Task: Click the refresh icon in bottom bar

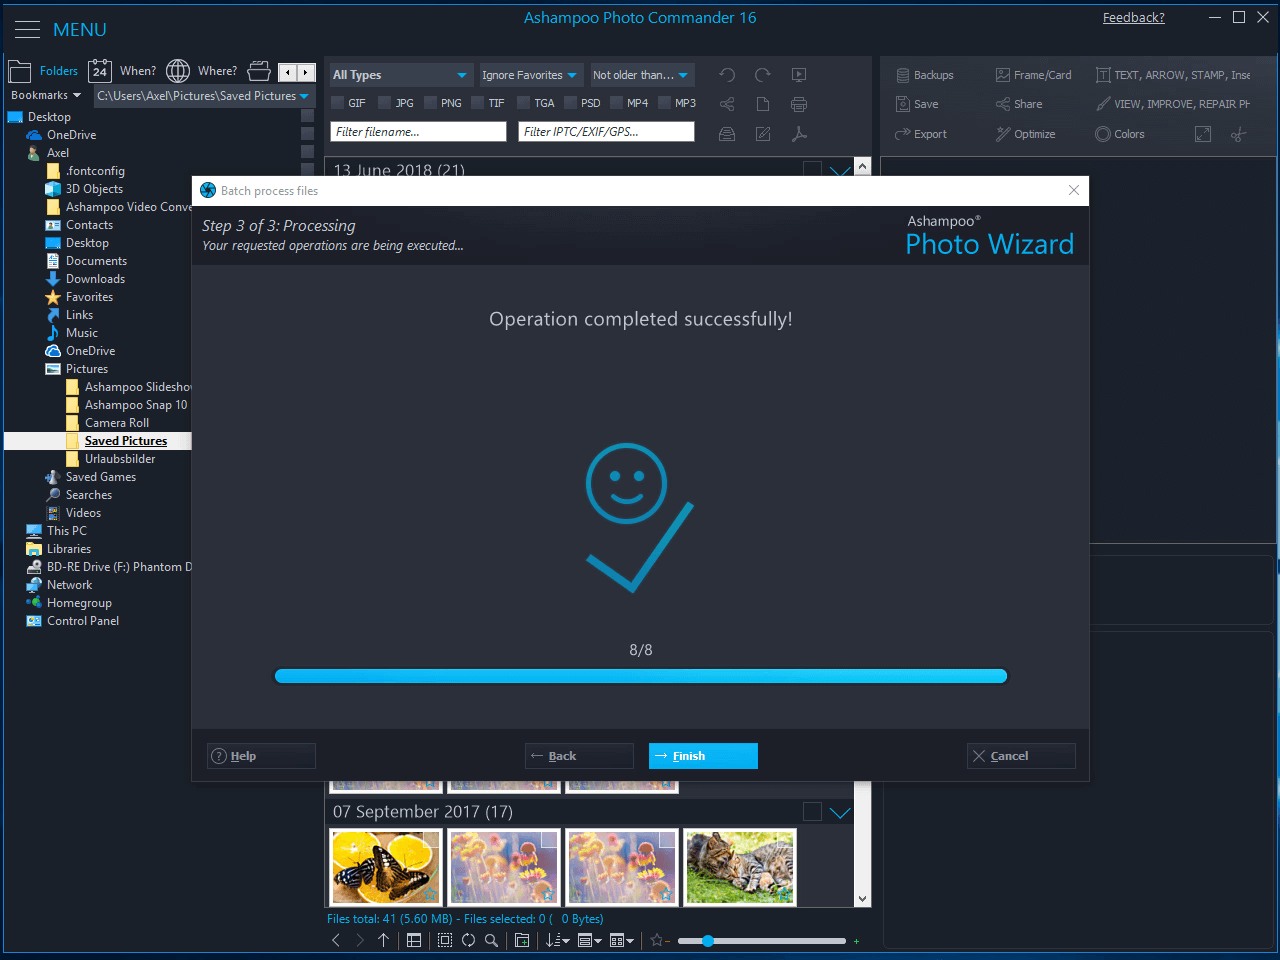Action: [468, 940]
